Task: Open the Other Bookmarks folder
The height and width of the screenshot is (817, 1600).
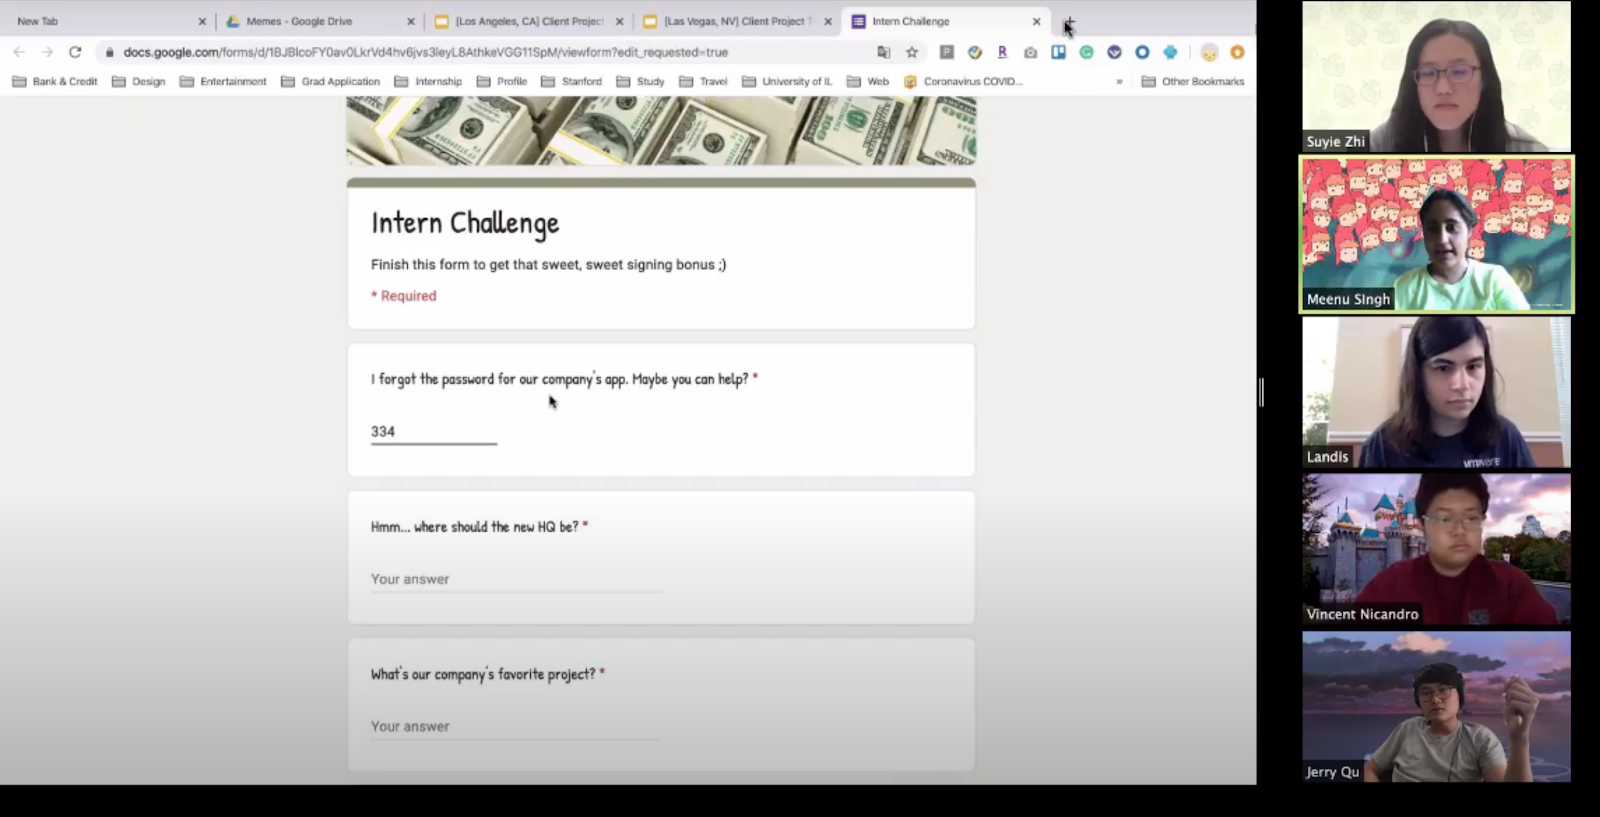Action: pos(1193,82)
